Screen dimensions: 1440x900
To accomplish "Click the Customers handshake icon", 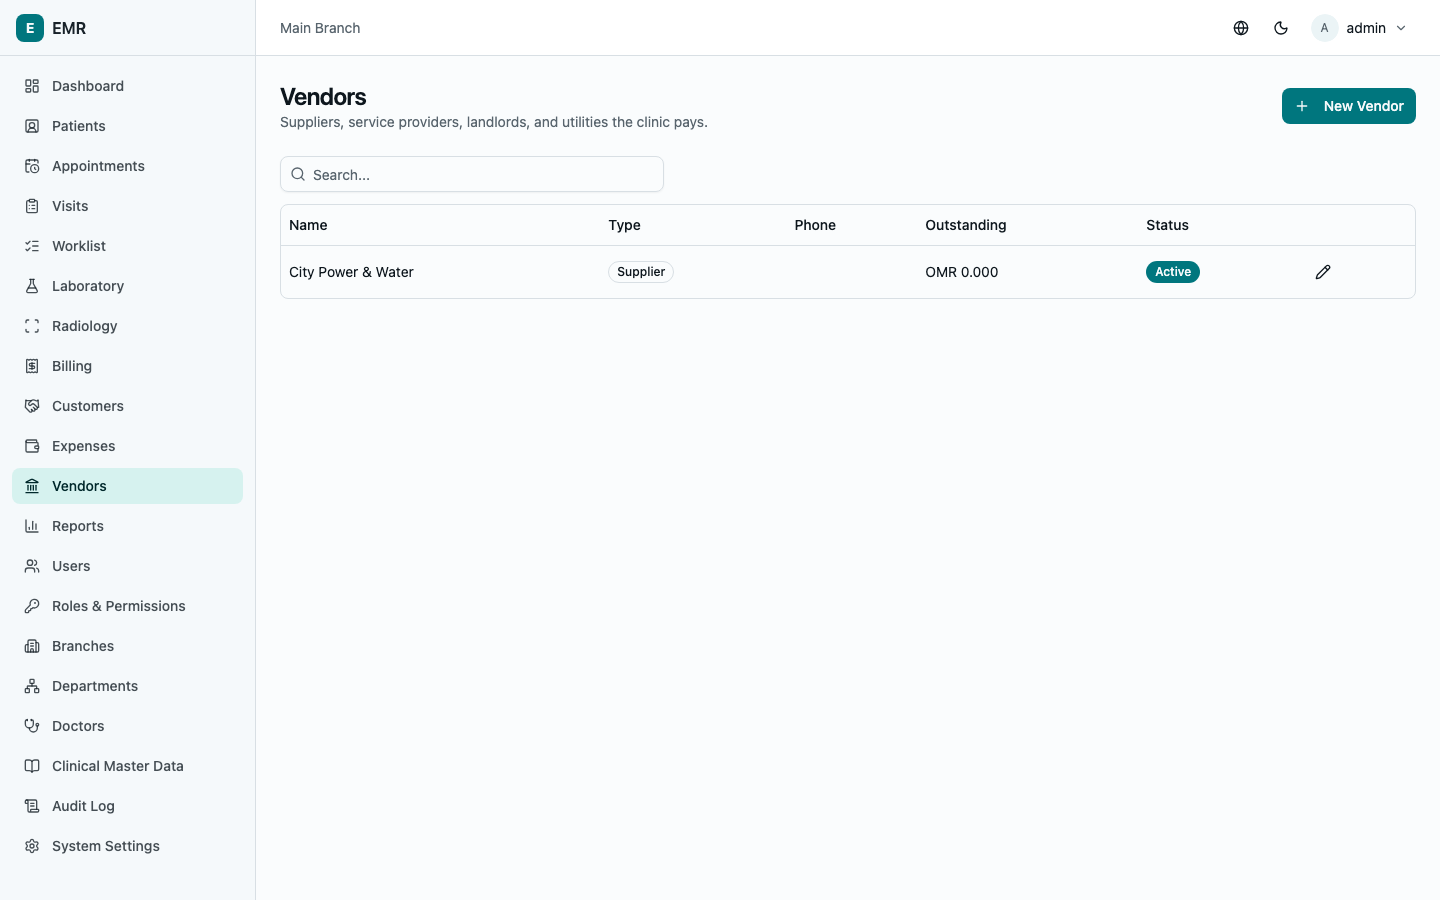I will pos(32,406).
